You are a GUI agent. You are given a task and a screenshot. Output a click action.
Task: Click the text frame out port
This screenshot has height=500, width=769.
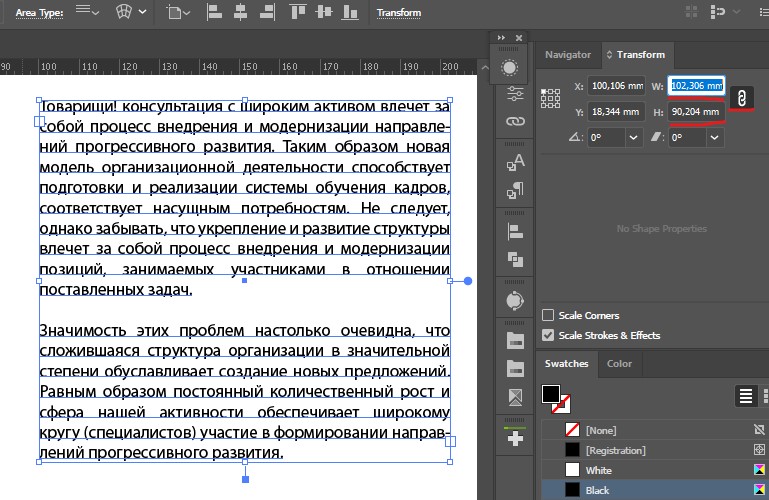[450, 442]
